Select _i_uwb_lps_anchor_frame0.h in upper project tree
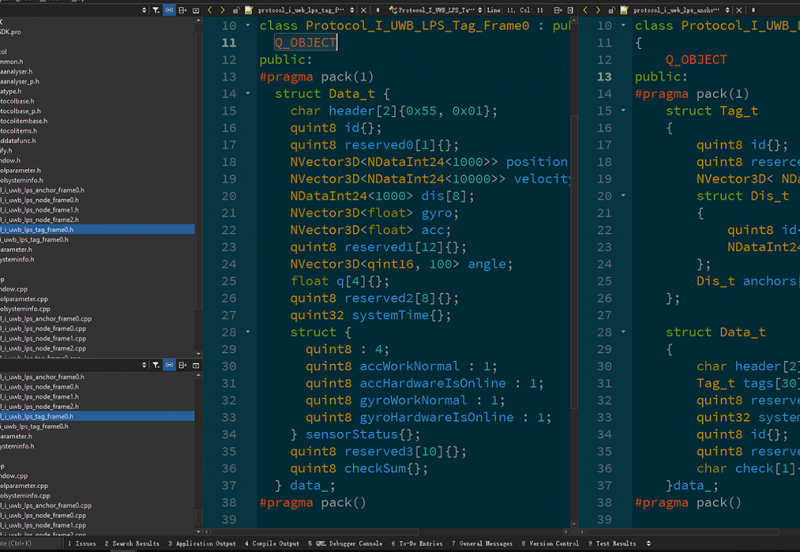This screenshot has height=552, width=800. [42, 190]
